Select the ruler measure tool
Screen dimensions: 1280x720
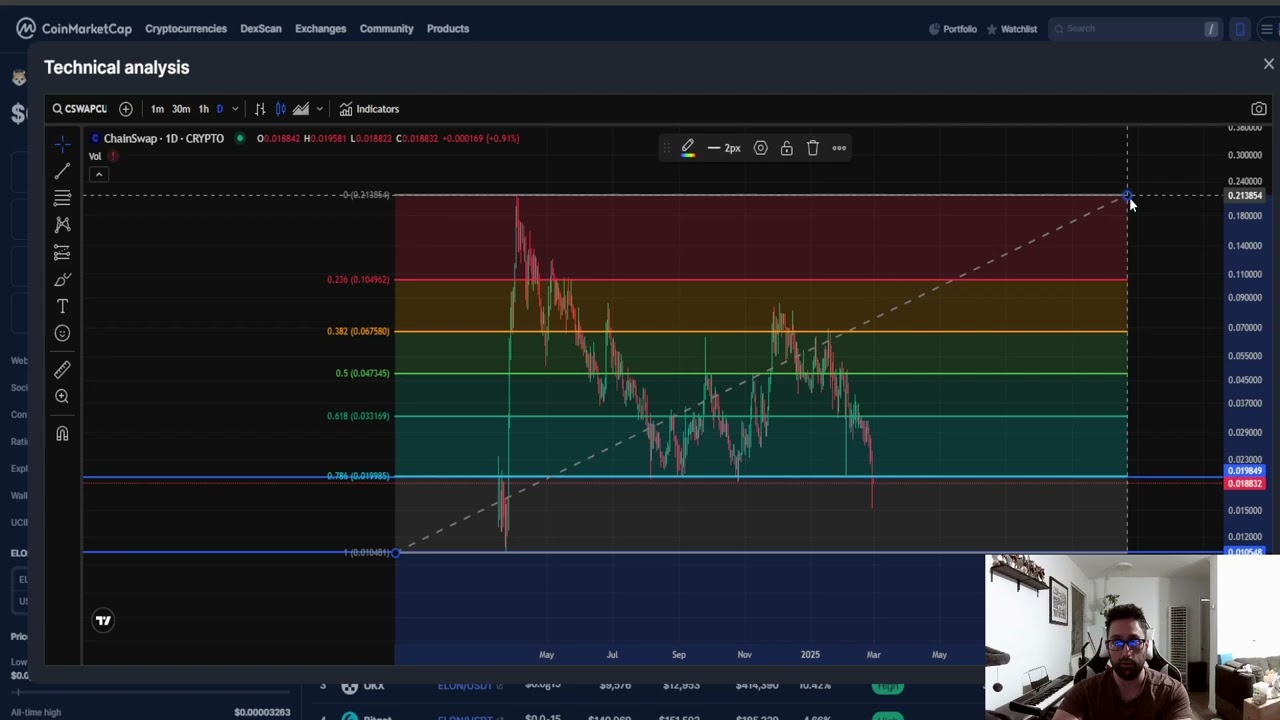click(x=62, y=370)
